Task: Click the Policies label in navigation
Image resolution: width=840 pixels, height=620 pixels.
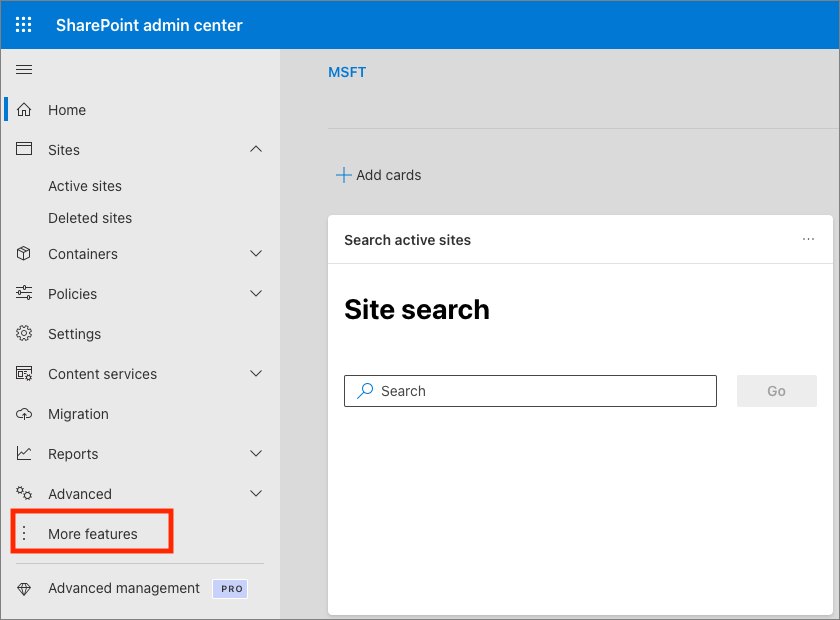Action: [x=72, y=294]
